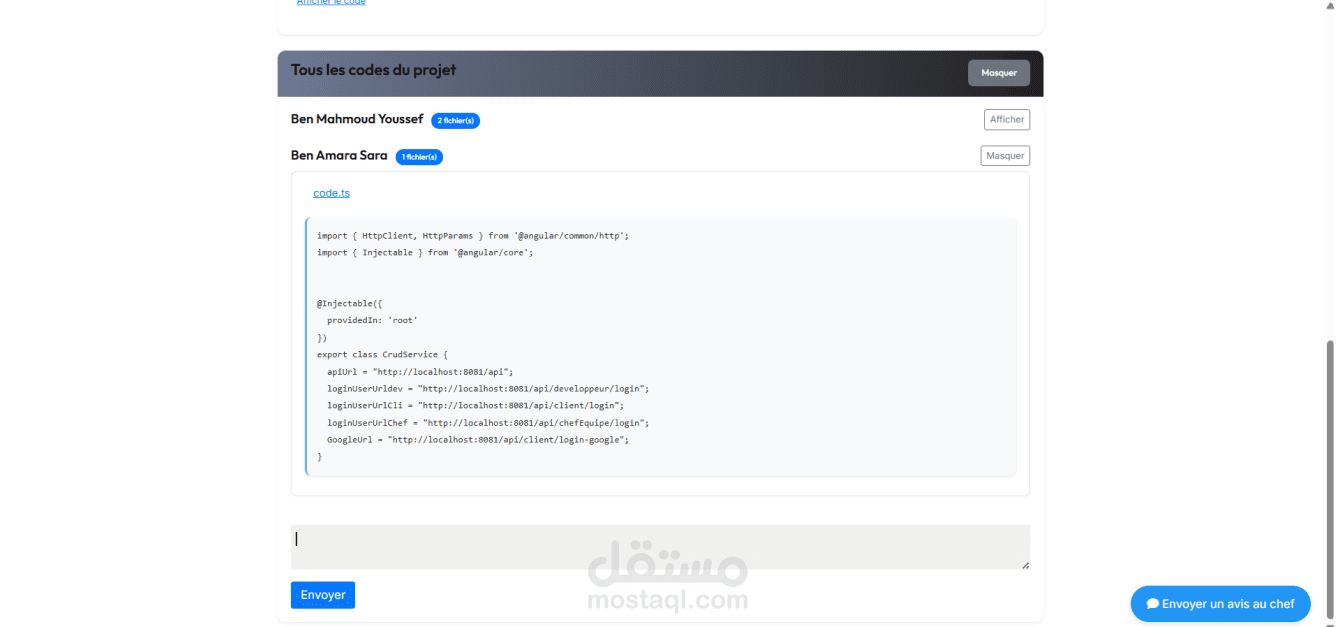1337x627 pixels.
Task: Click the Tous les codes du projet heading
Action: click(373, 70)
